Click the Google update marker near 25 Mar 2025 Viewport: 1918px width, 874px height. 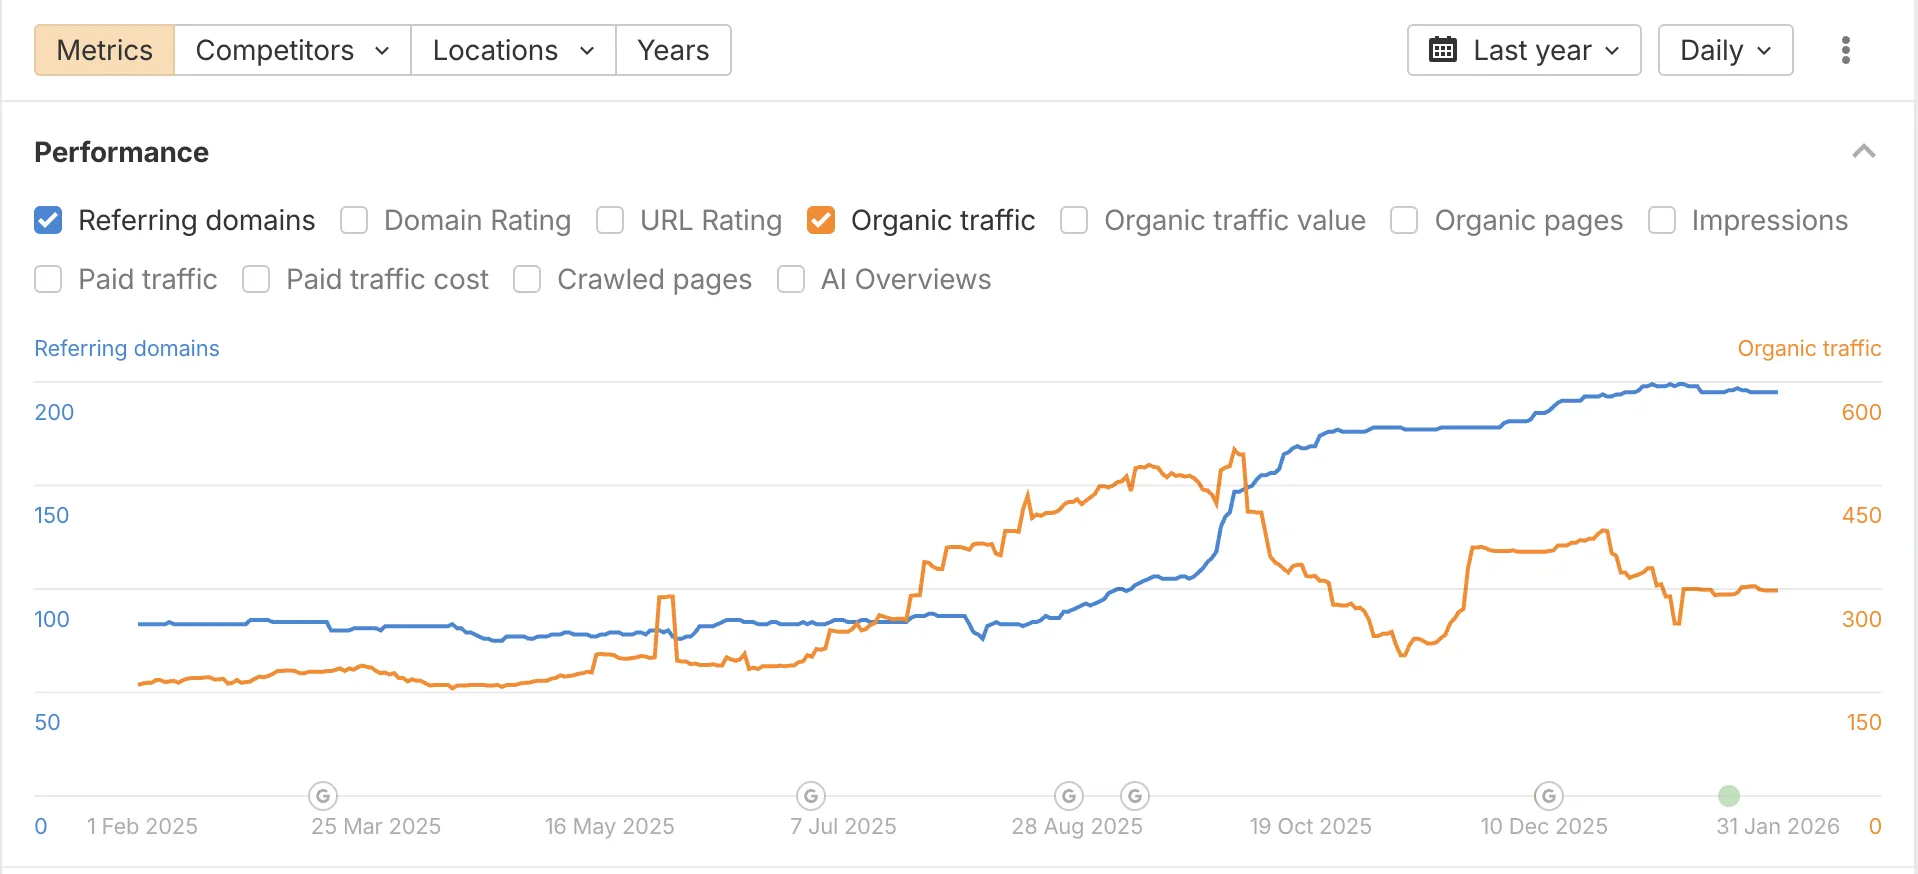click(322, 796)
